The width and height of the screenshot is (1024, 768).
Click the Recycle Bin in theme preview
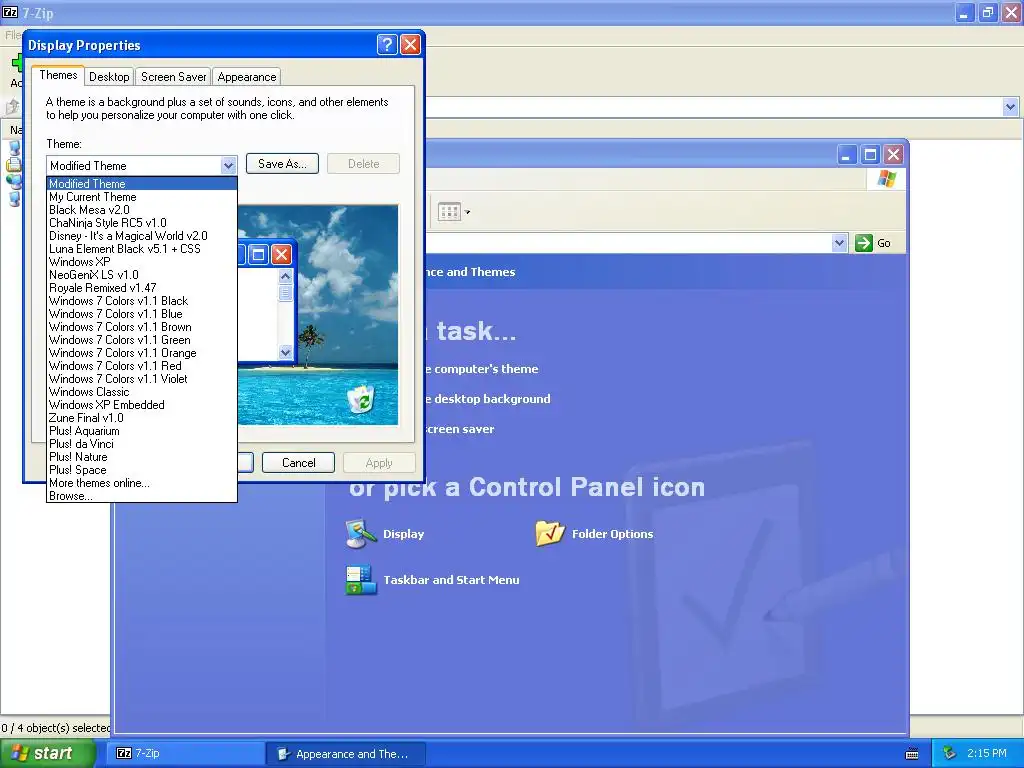pyautogui.click(x=361, y=400)
